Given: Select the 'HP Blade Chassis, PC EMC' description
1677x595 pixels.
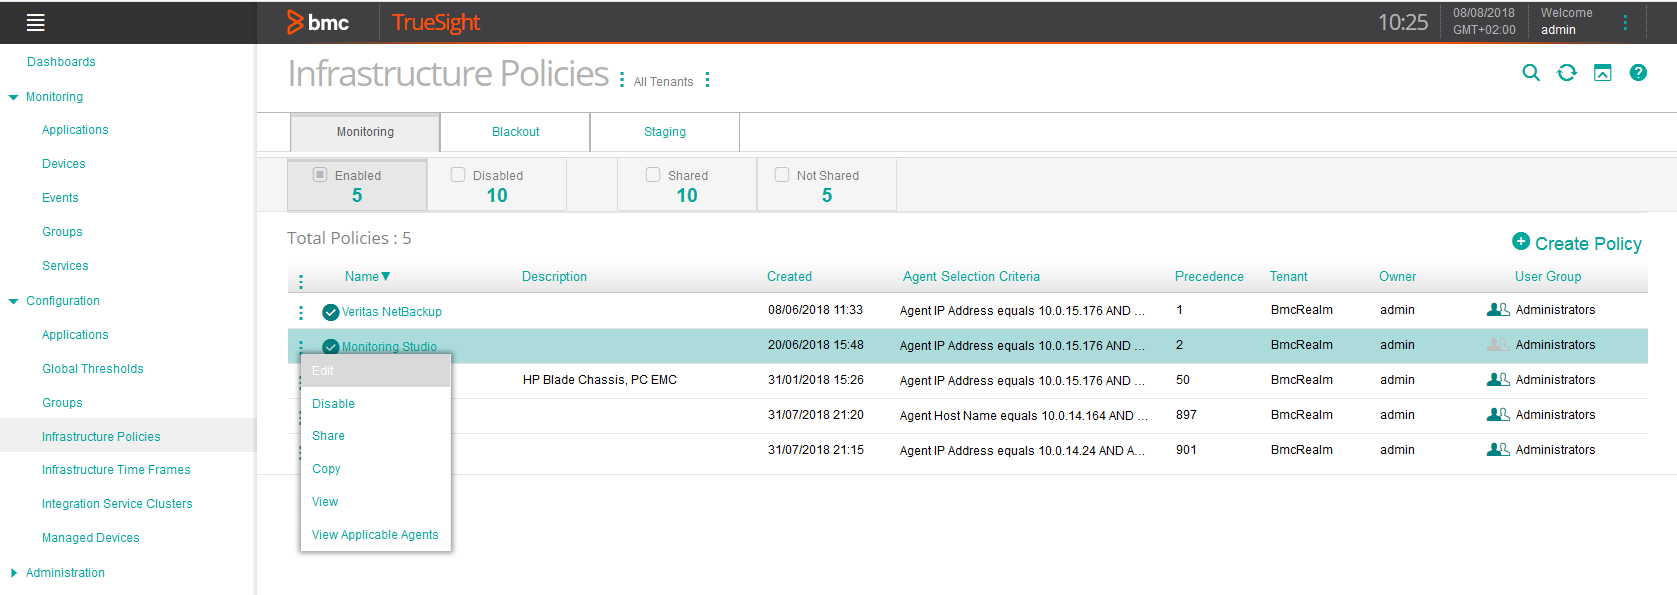Looking at the screenshot, I should coord(600,380).
